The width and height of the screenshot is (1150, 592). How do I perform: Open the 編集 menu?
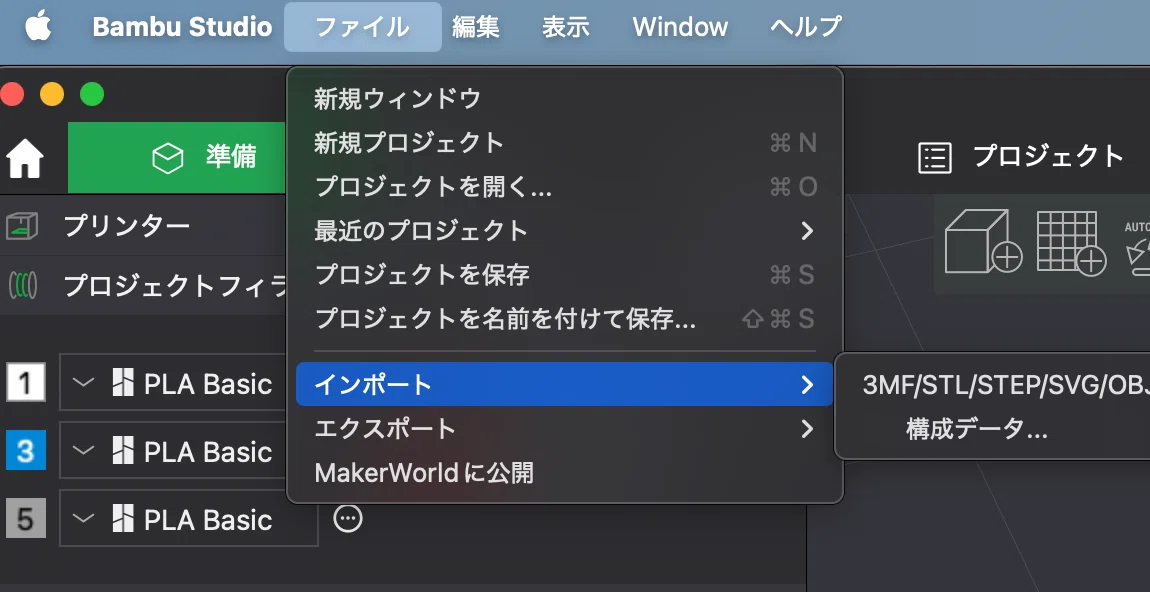[476, 27]
